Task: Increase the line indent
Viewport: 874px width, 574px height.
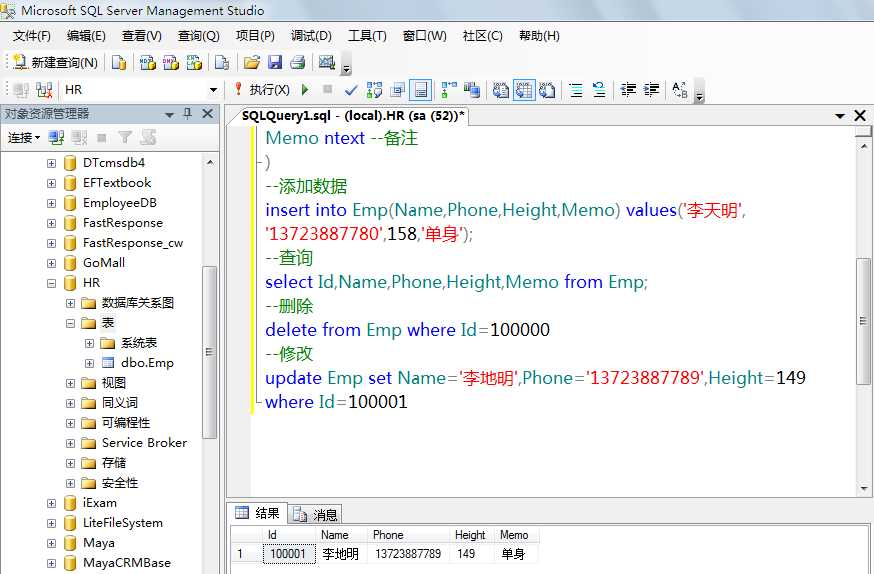Action: point(651,90)
